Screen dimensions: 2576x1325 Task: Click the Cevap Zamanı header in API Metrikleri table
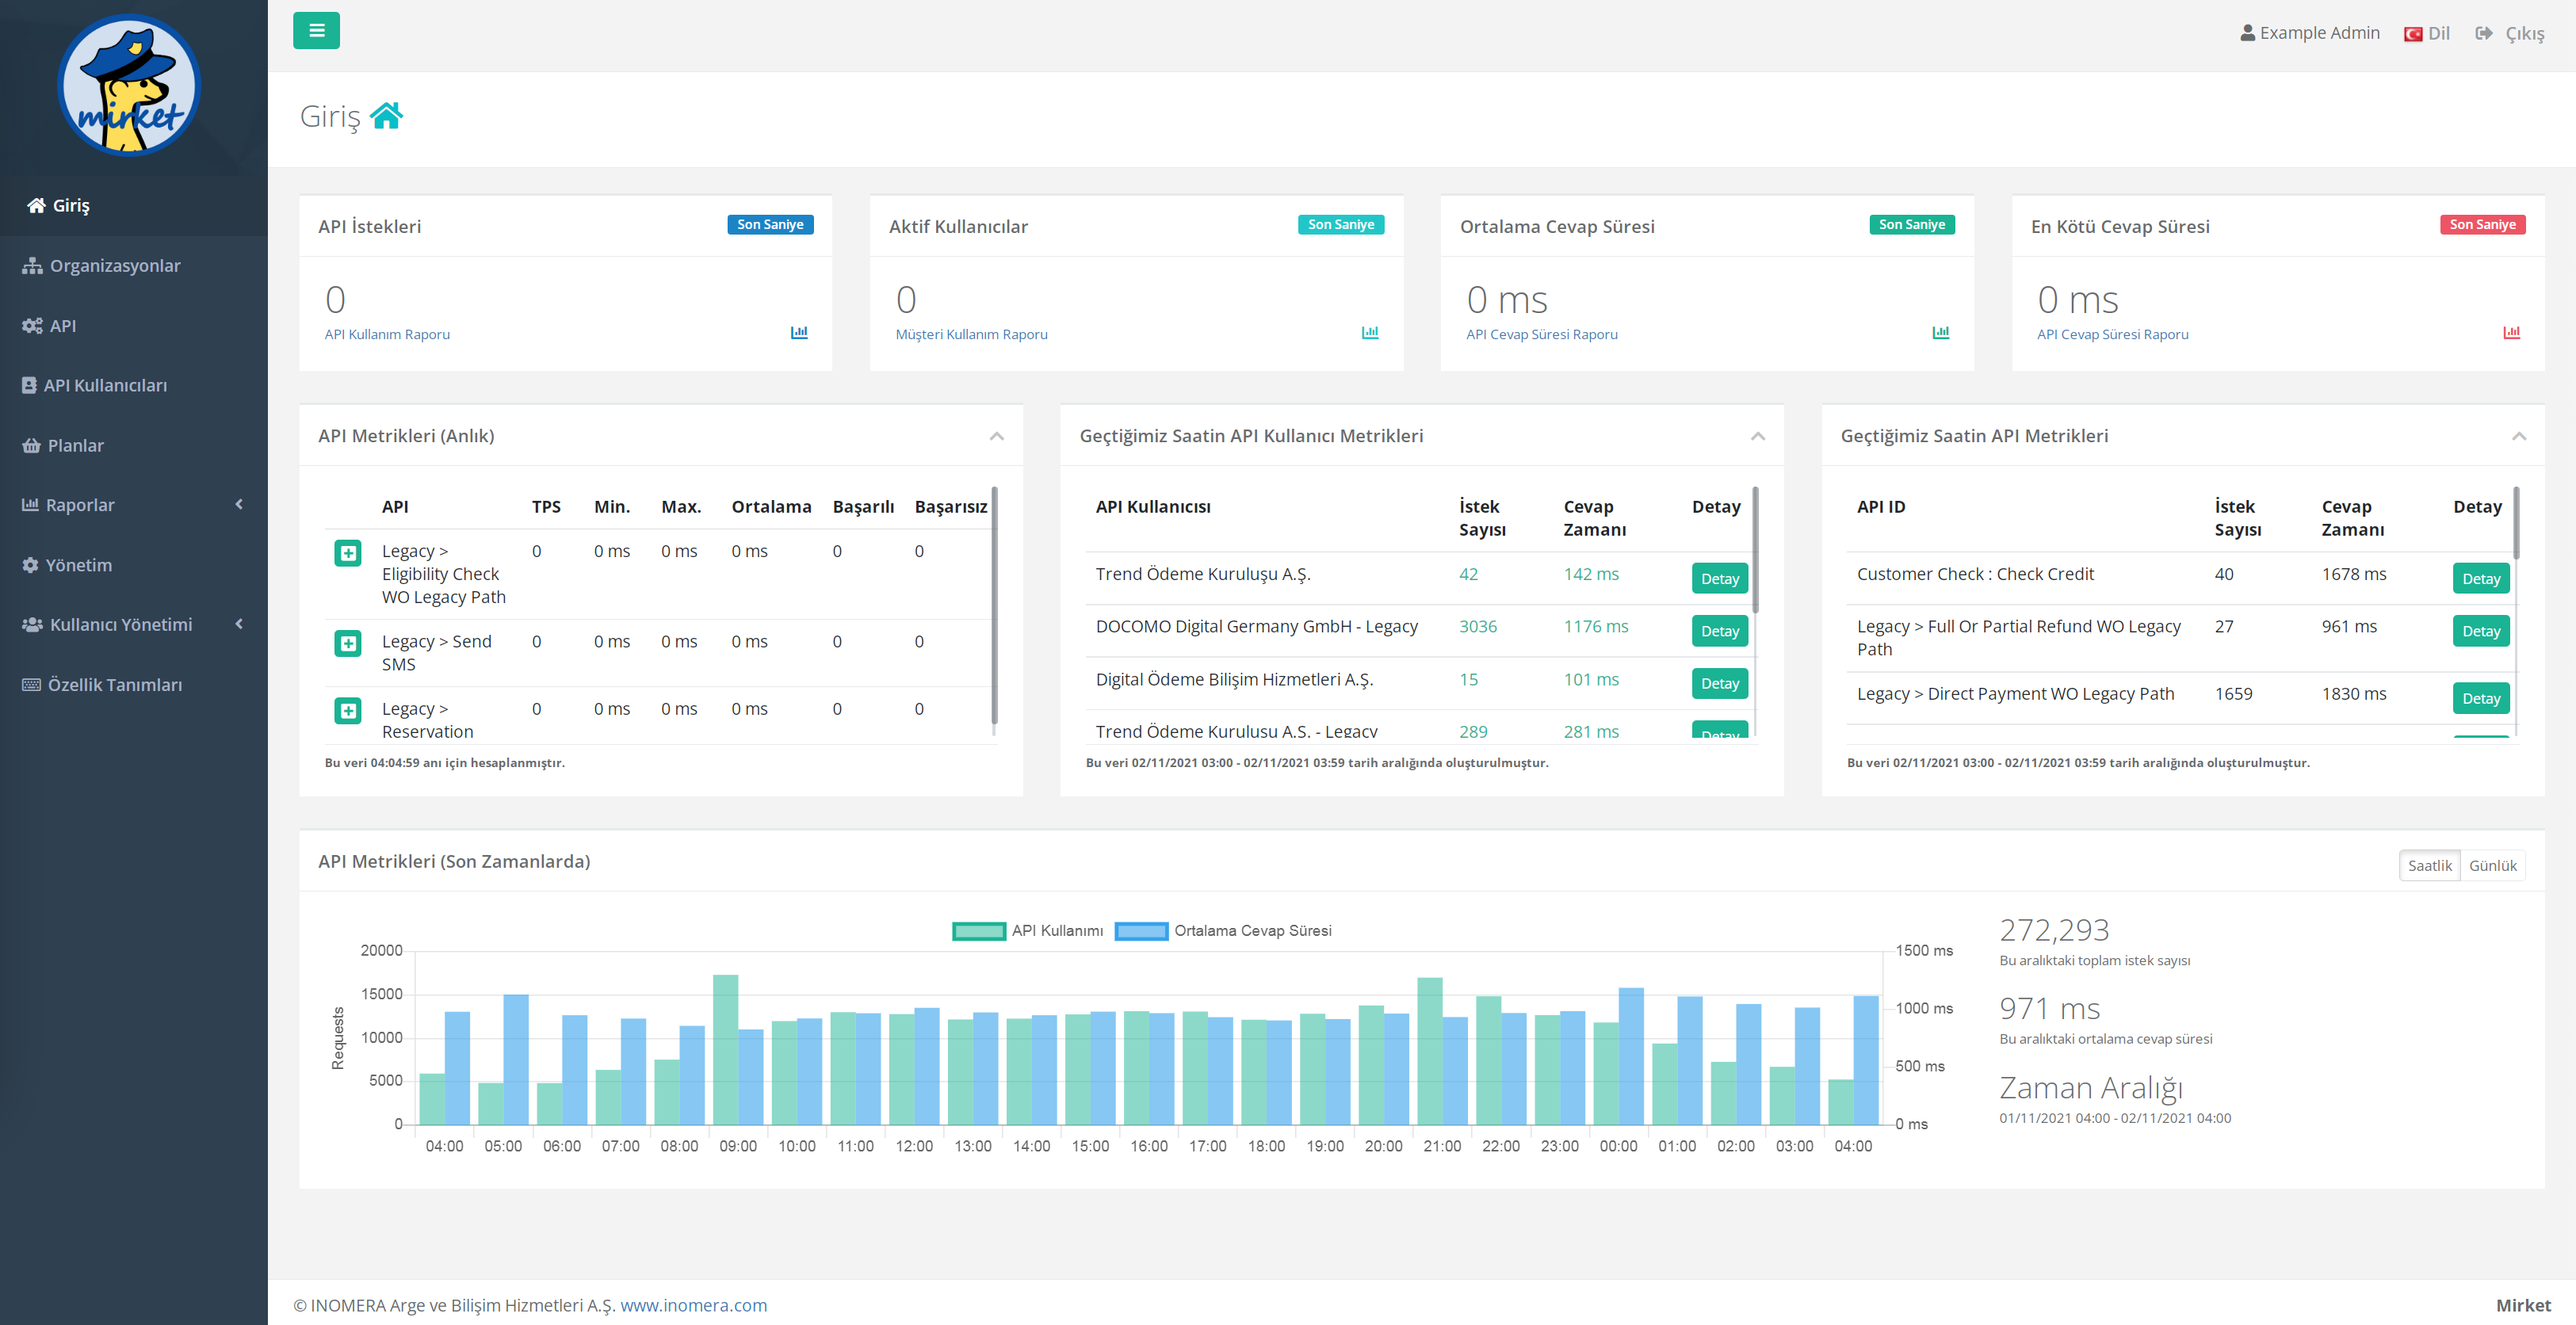2352,518
